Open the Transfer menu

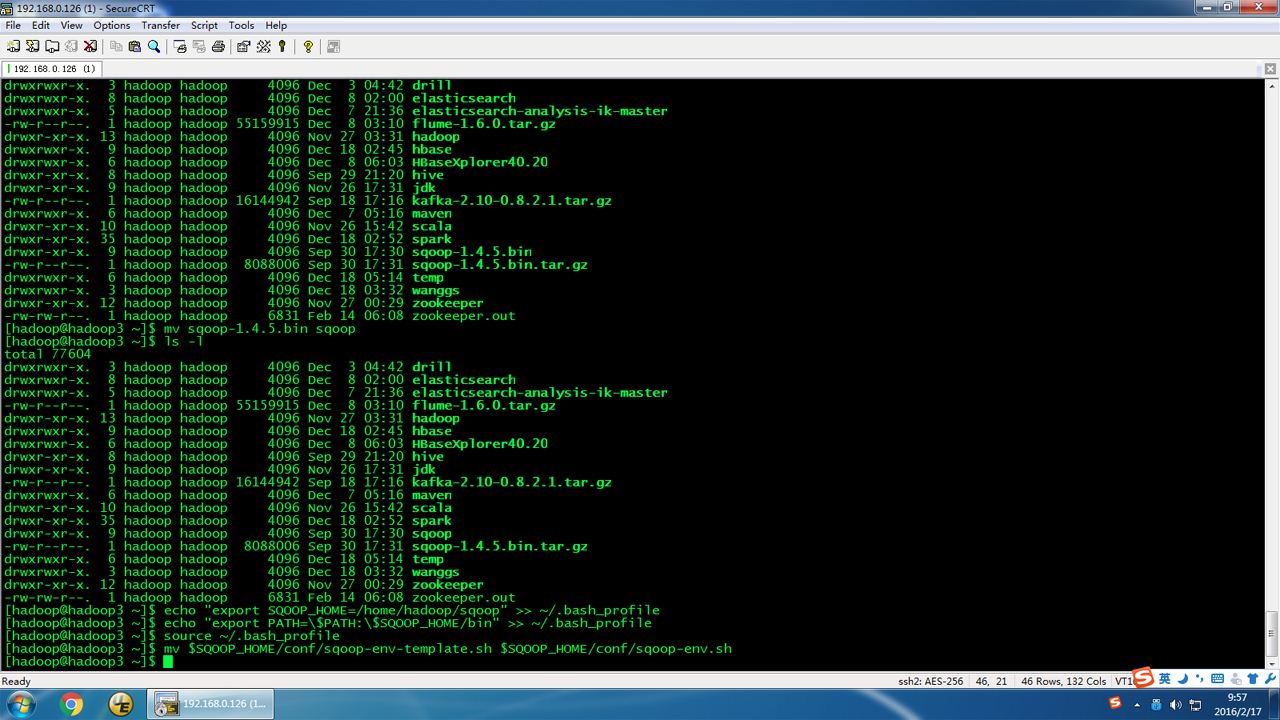[161, 25]
